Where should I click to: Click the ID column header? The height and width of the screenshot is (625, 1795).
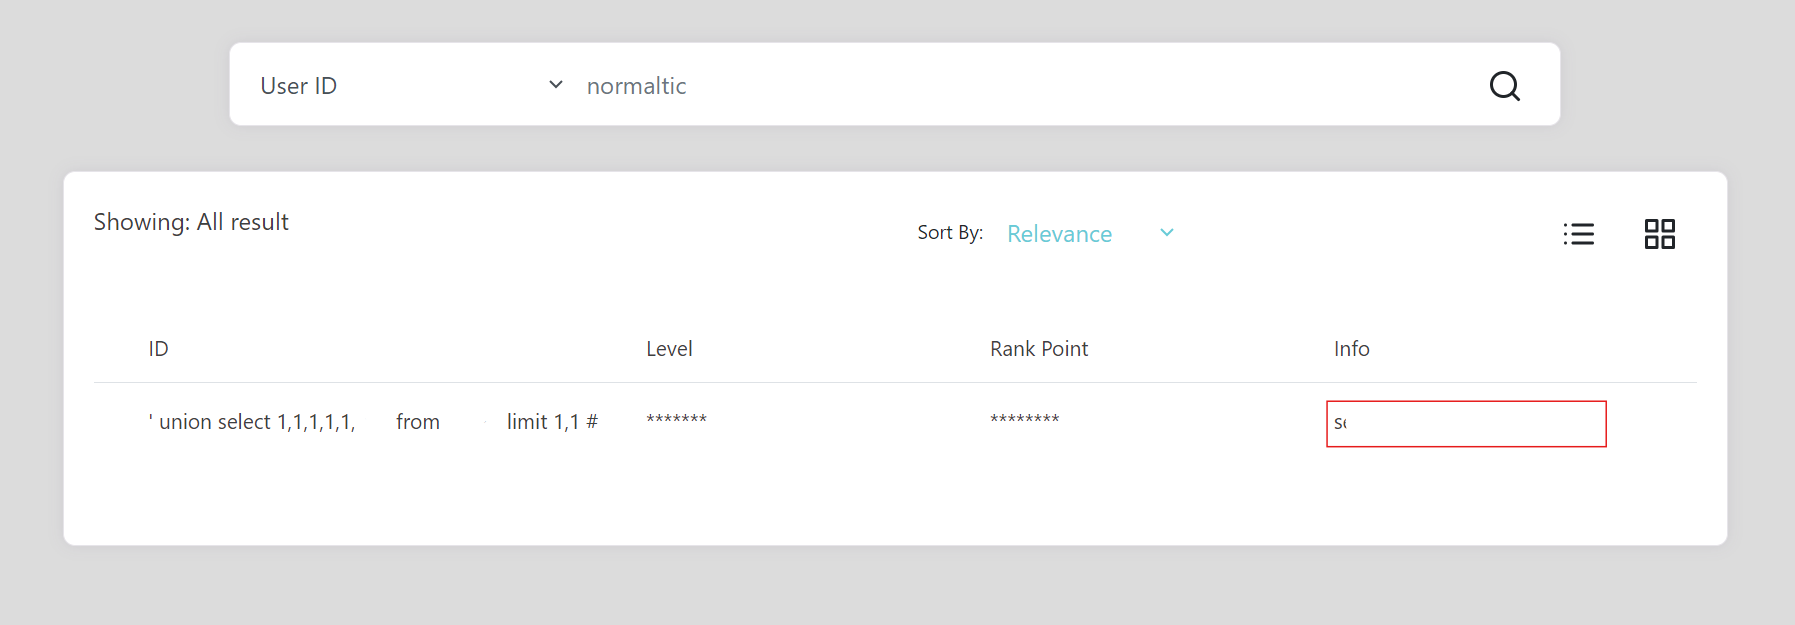coord(158,349)
